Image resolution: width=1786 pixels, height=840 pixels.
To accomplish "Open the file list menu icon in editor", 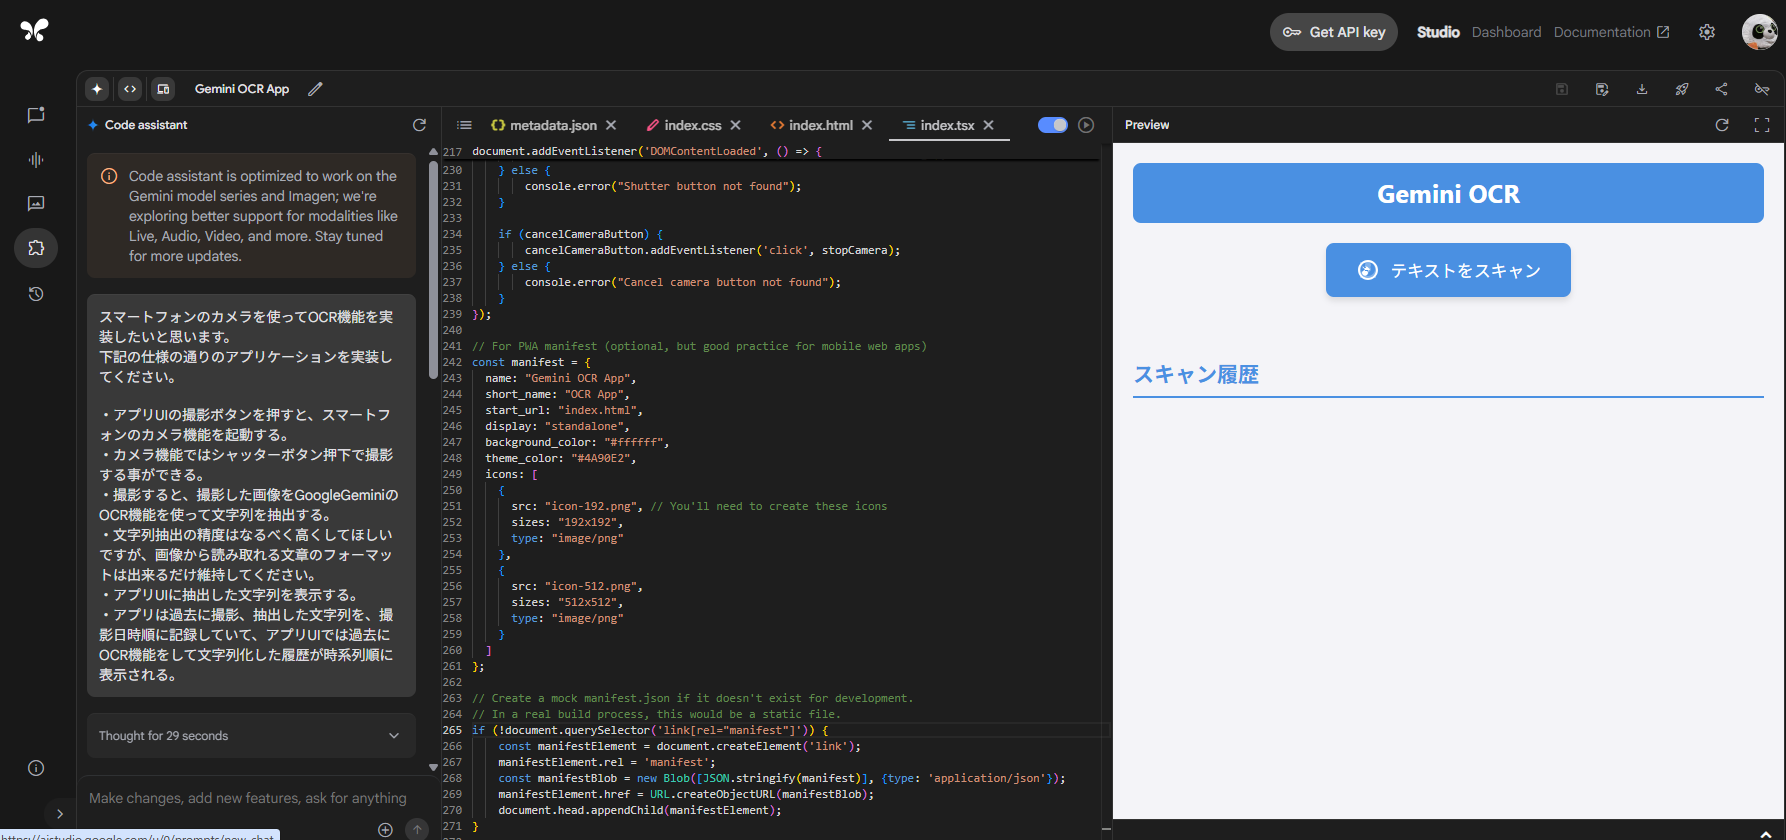I will pos(464,125).
